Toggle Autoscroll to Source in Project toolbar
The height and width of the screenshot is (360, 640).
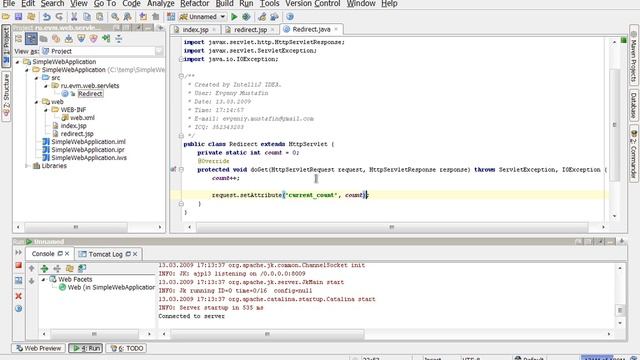click(56, 39)
